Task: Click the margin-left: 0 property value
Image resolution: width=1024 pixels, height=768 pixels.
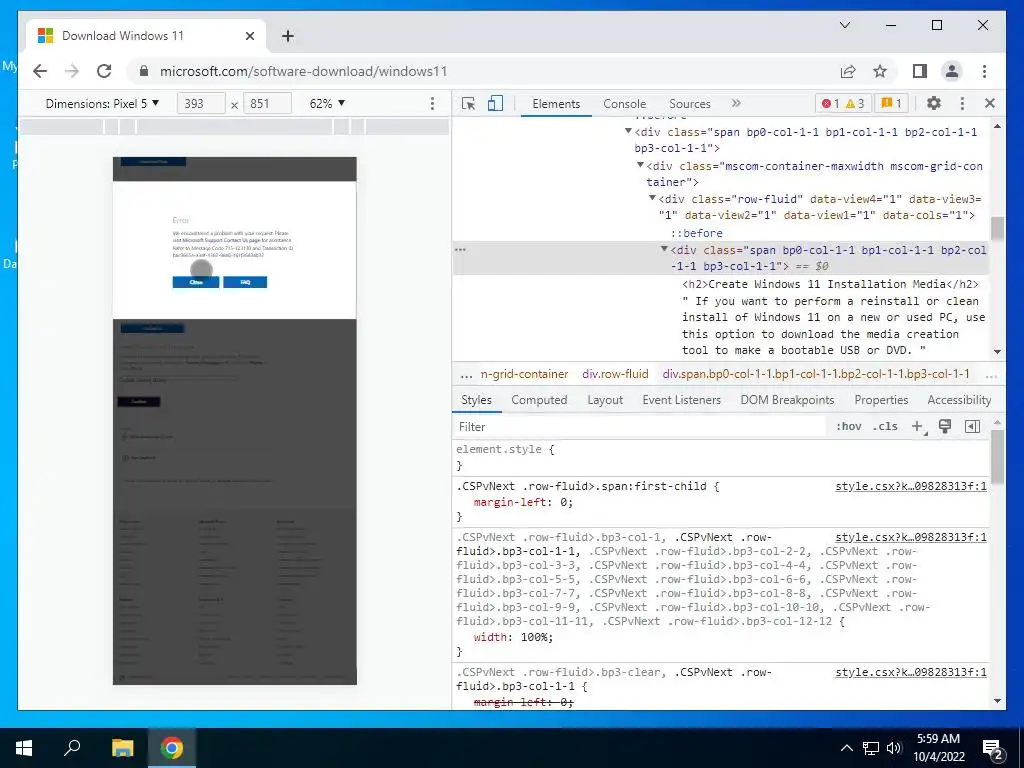Action: coord(566,502)
